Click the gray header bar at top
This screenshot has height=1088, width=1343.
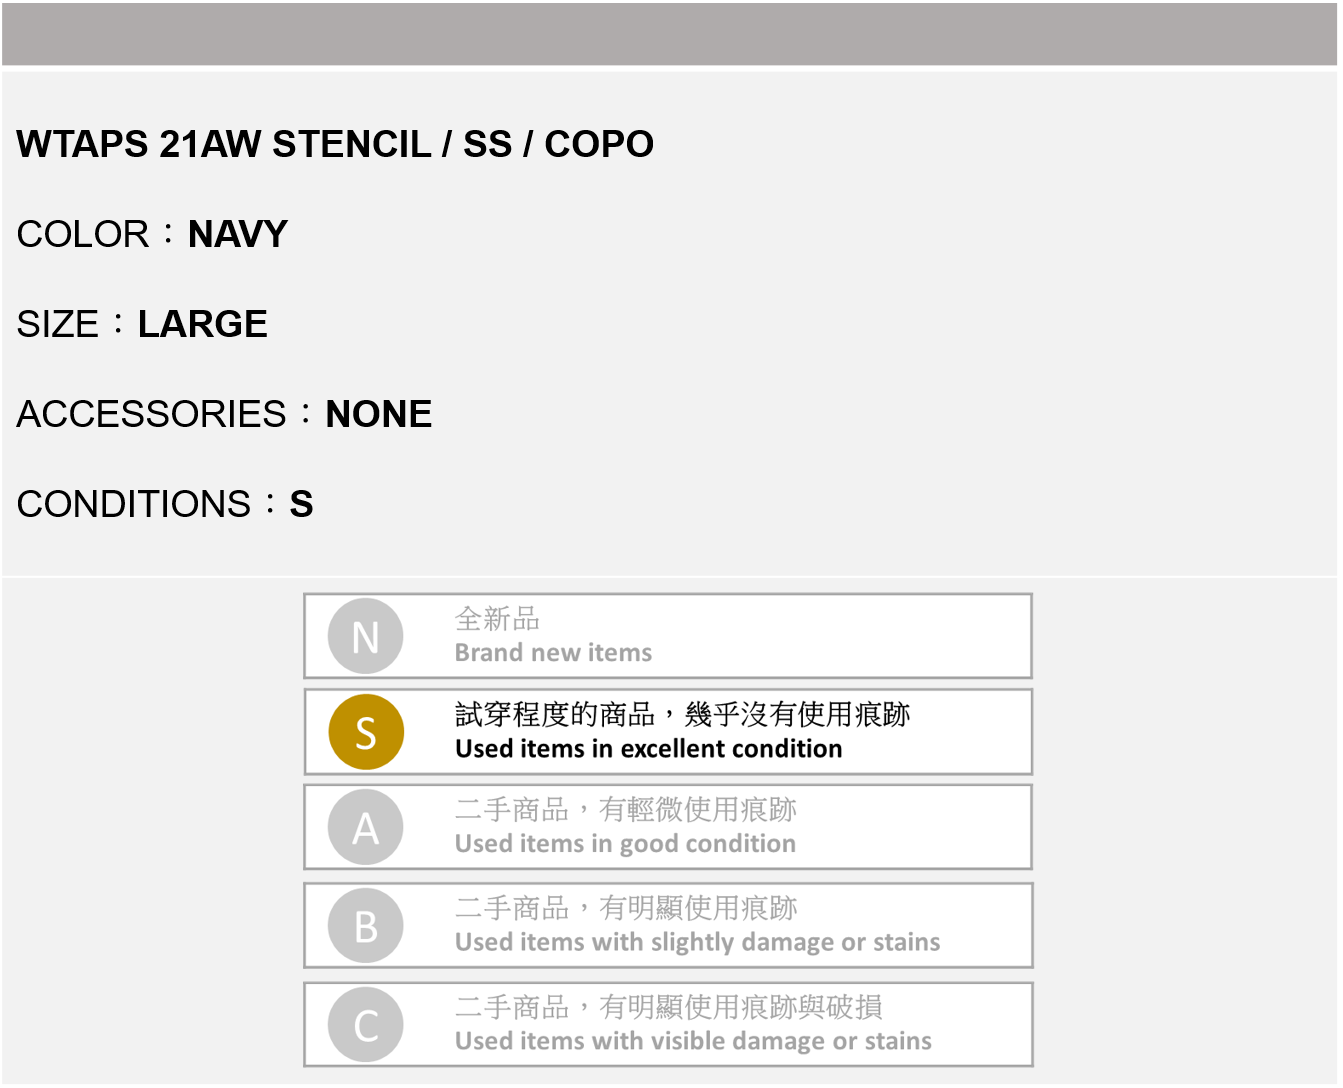[x=670, y=34]
